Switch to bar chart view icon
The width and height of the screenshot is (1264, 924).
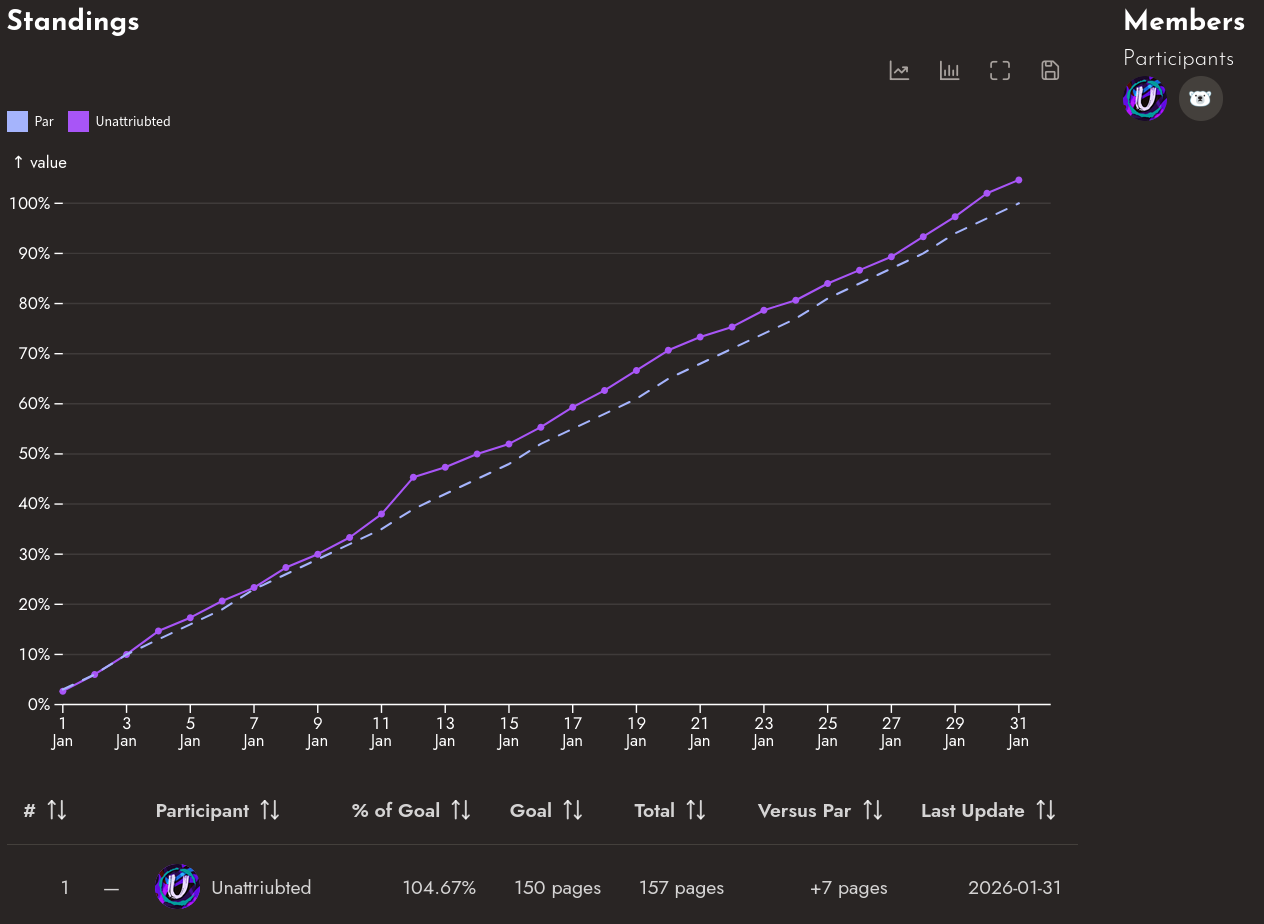pyautogui.click(x=949, y=70)
